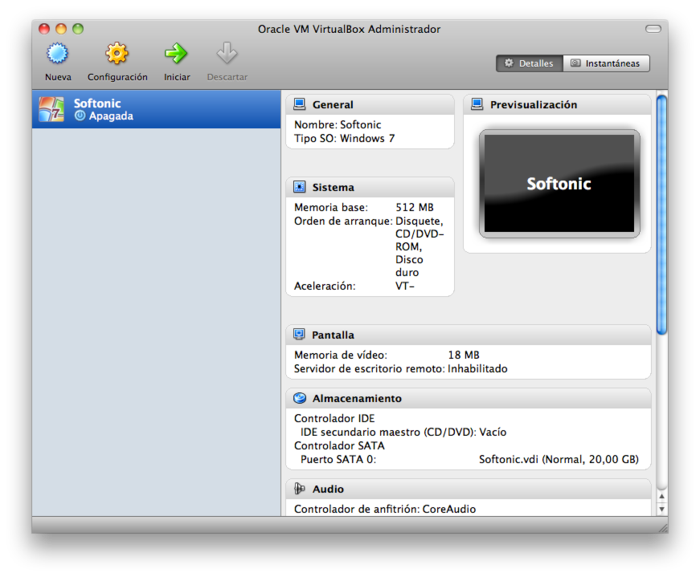Click 'Softonic.vdi (Normal, 20,00 GB)' value
This screenshot has height=577, width=700.
click(x=558, y=460)
